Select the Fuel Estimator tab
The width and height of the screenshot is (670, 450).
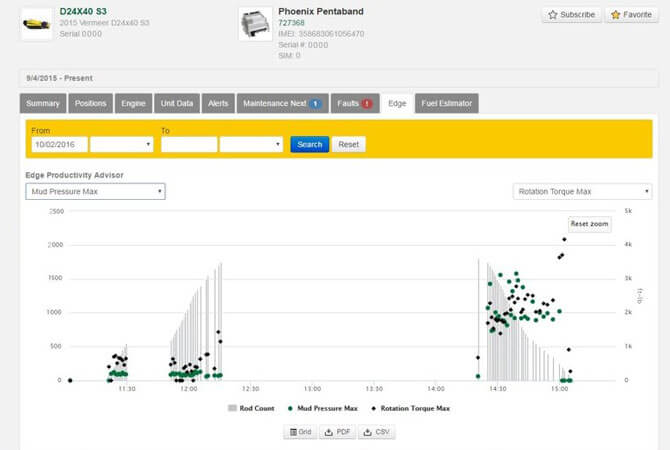447,103
